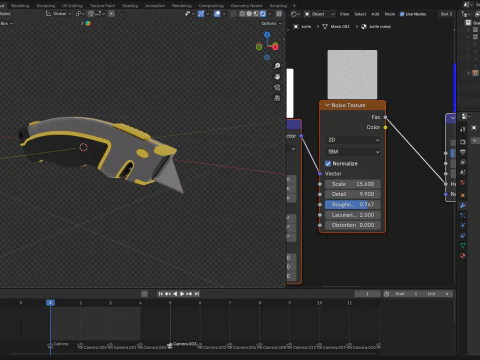Open the World properties tab
Screen dimensions: 480x360
pos(463,183)
